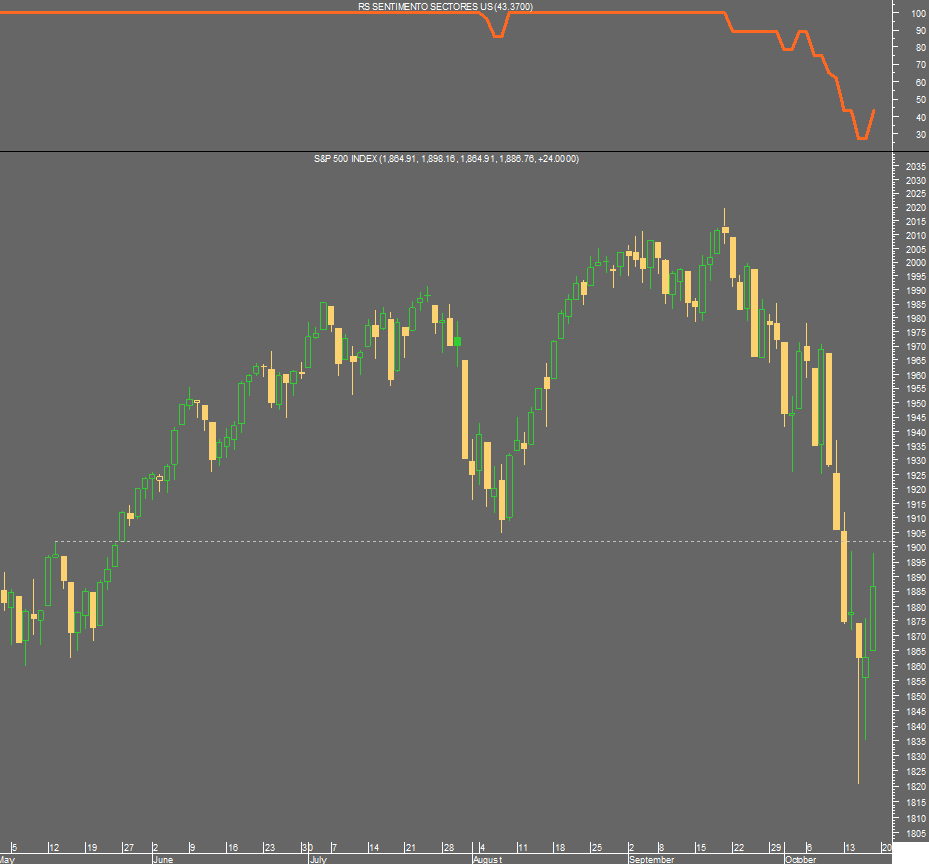Viewport: 929px width, 864px height.
Task: Click the 70 value on indicator scale
Action: click(921, 65)
